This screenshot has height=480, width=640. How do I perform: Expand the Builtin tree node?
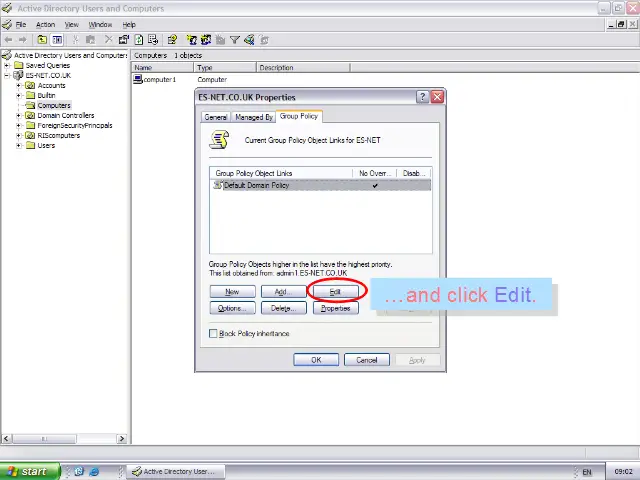pos(18,96)
